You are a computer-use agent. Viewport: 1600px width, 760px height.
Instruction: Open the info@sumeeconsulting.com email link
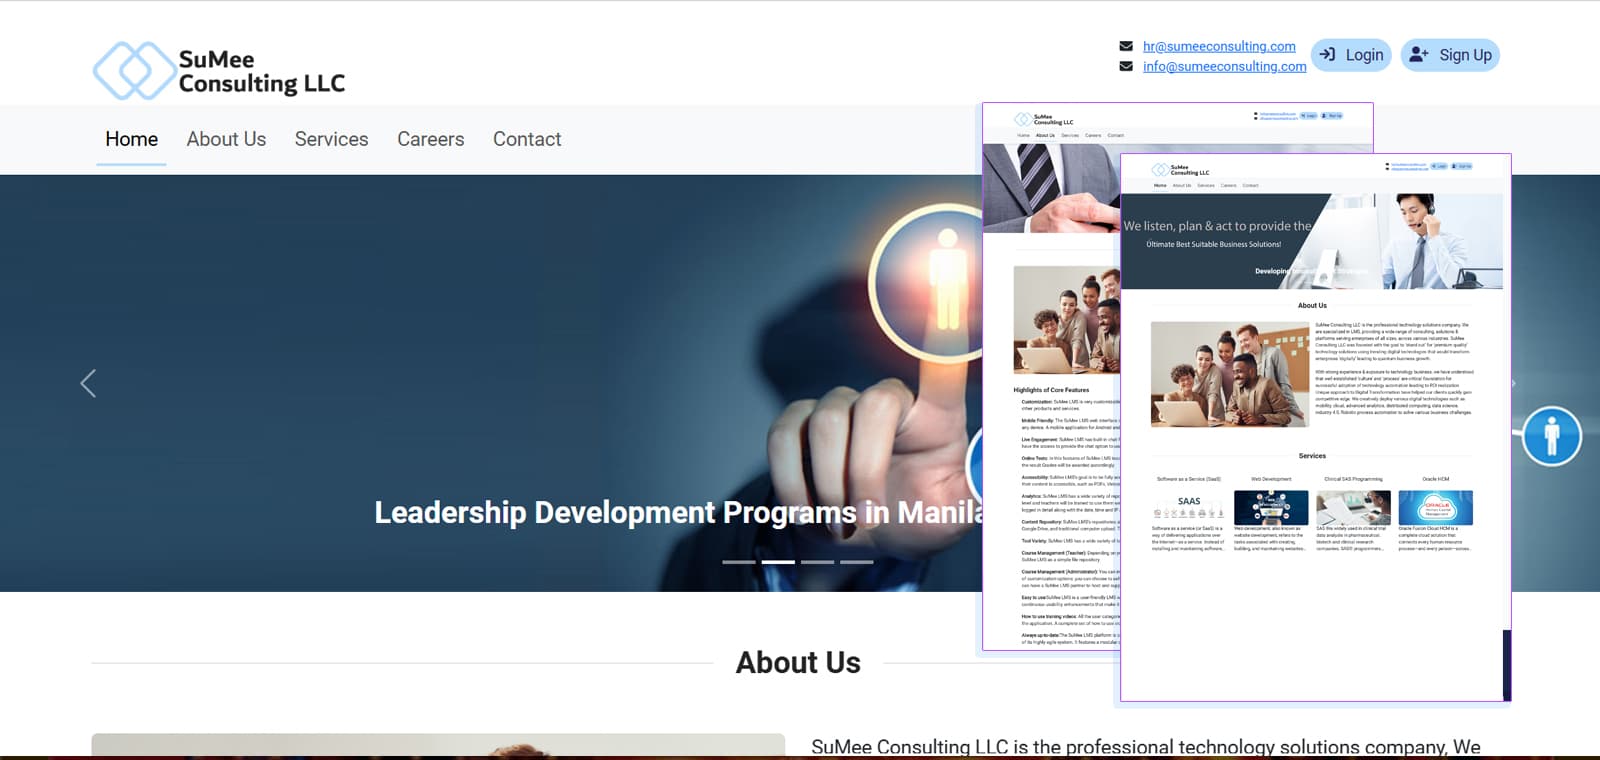[x=1225, y=66]
